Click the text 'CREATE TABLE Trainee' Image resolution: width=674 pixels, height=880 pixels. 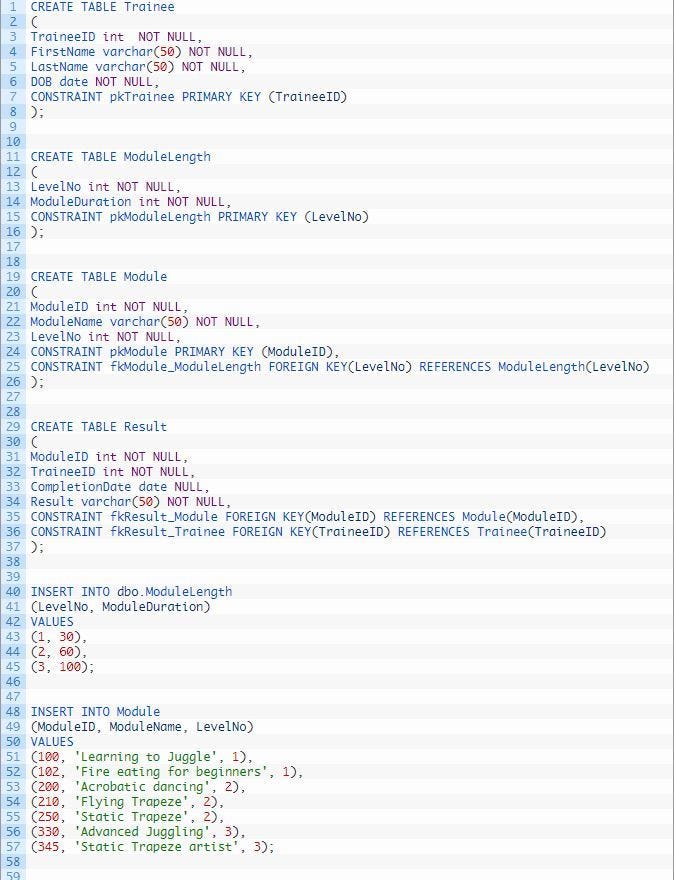102,7
